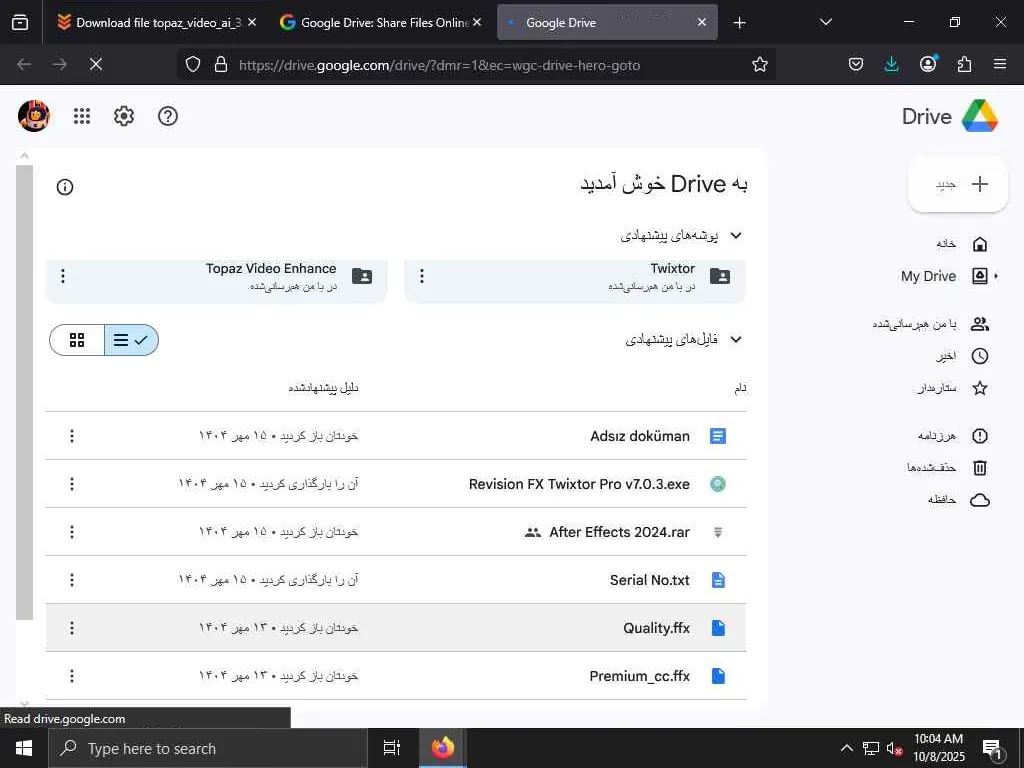Open Shared with me people icon
1024x768 pixels.
tap(980, 324)
